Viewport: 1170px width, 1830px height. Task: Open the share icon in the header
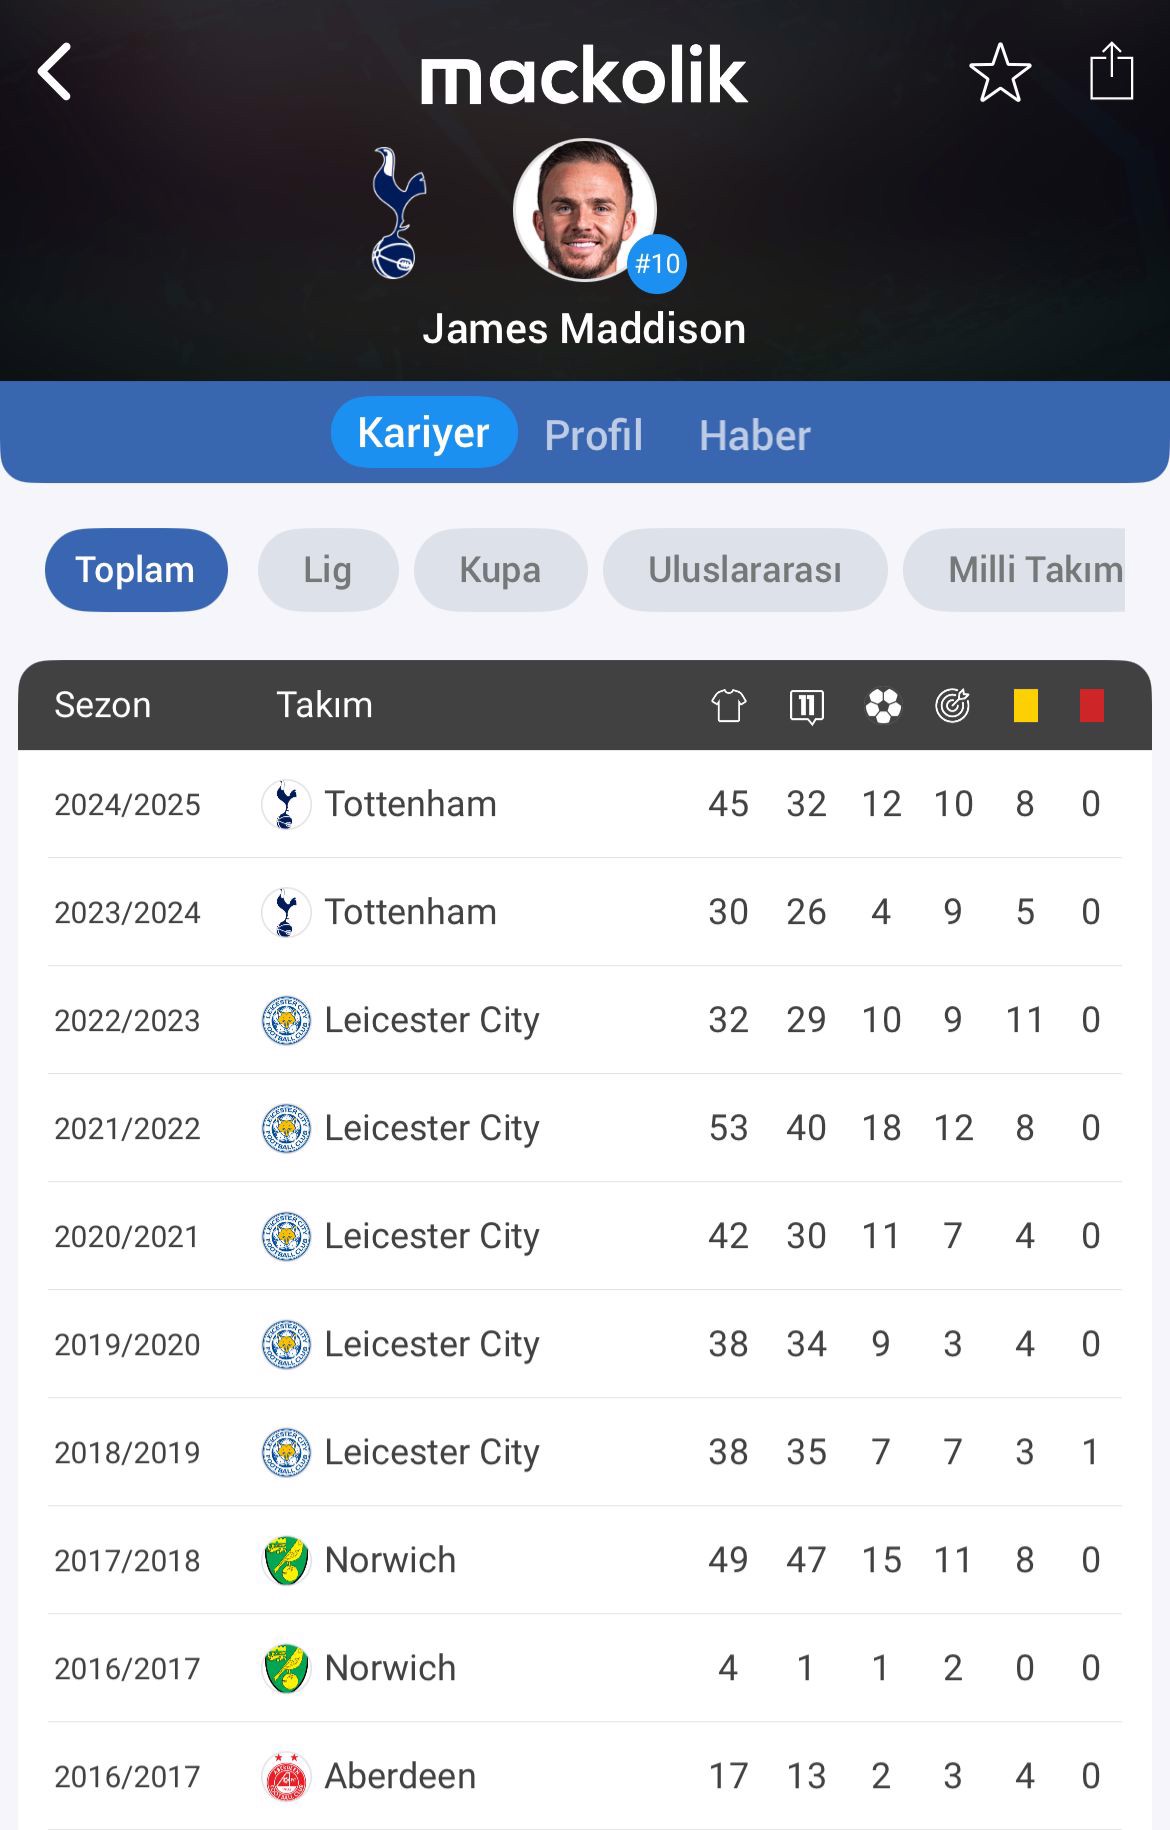(1111, 70)
